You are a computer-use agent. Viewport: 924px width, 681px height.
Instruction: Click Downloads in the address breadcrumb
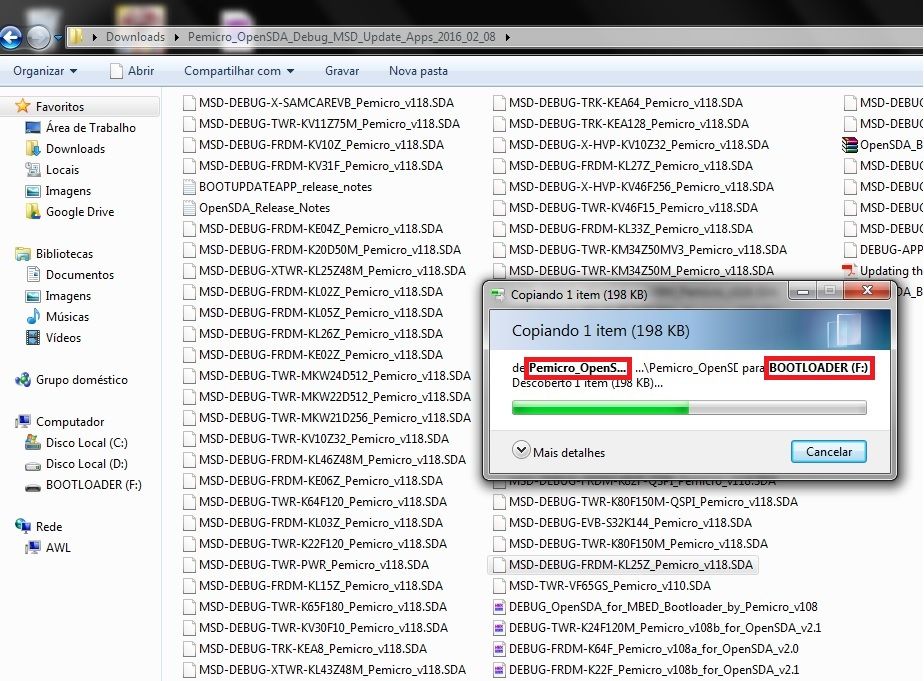[136, 37]
